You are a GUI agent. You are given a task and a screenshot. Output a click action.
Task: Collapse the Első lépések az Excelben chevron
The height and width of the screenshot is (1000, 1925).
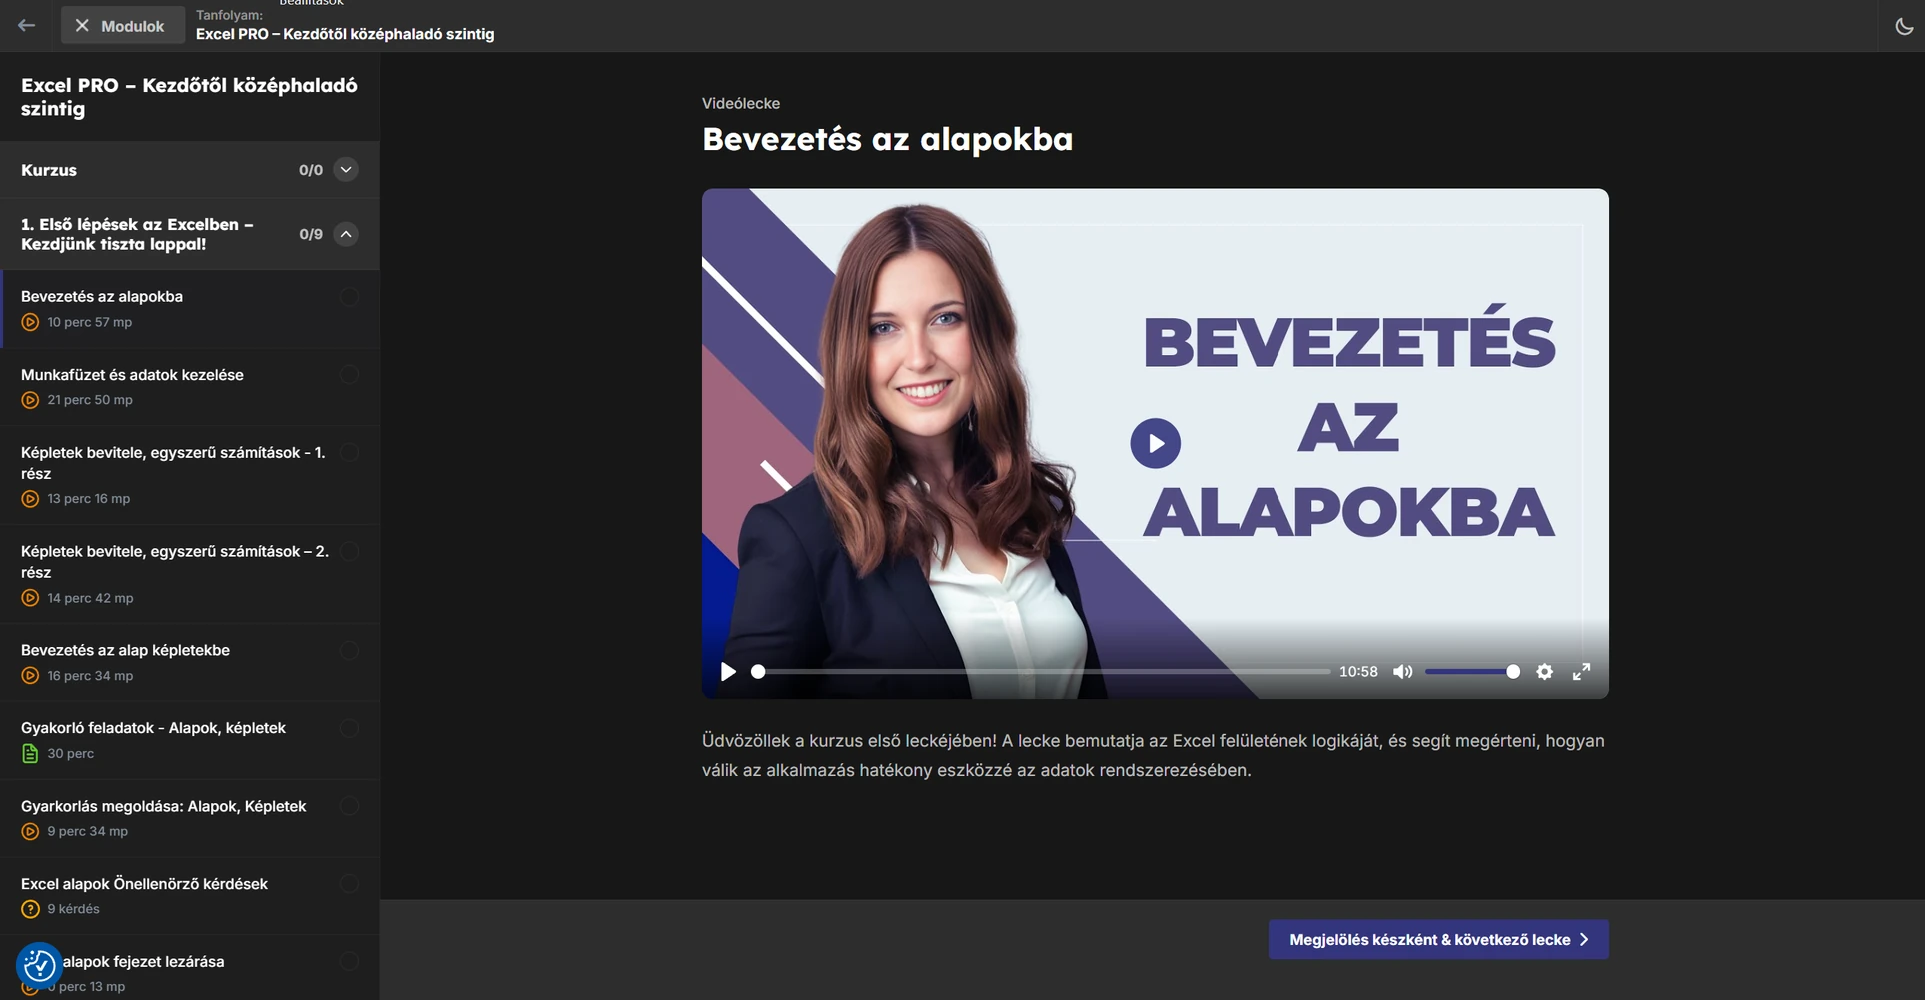click(346, 234)
